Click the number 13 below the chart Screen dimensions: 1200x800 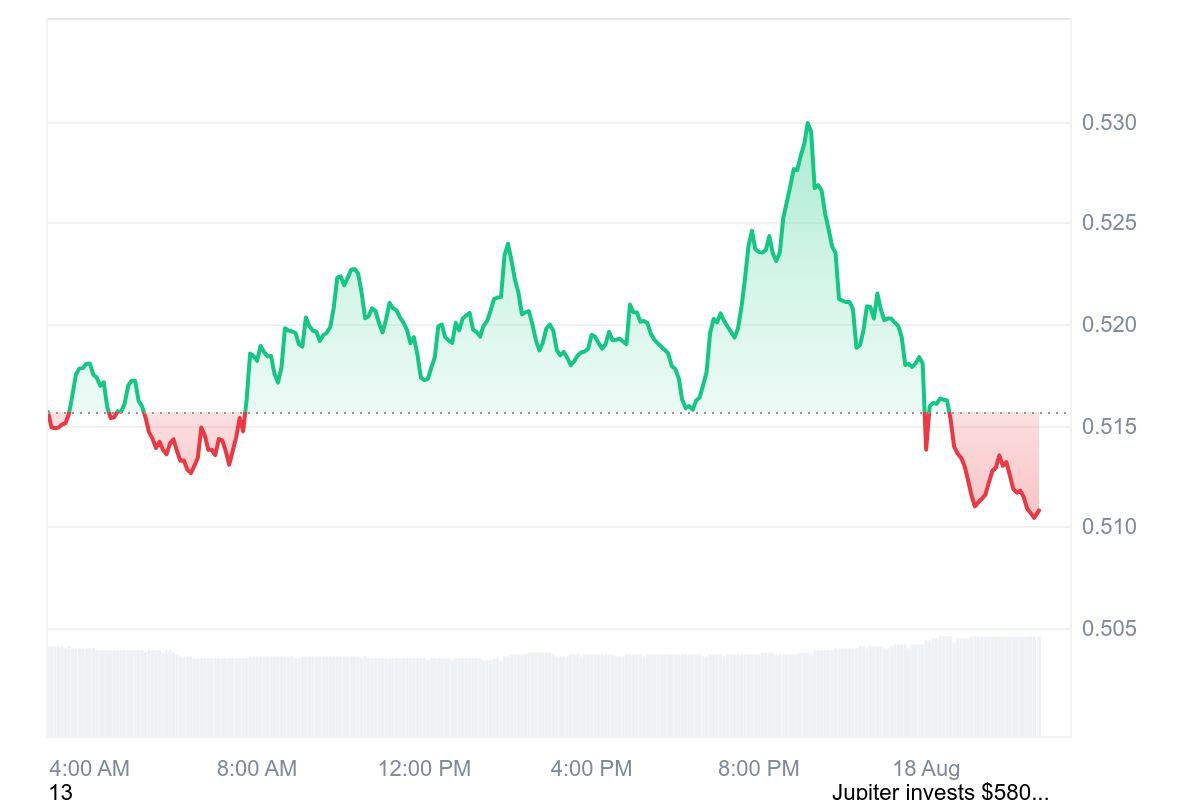(x=61, y=792)
